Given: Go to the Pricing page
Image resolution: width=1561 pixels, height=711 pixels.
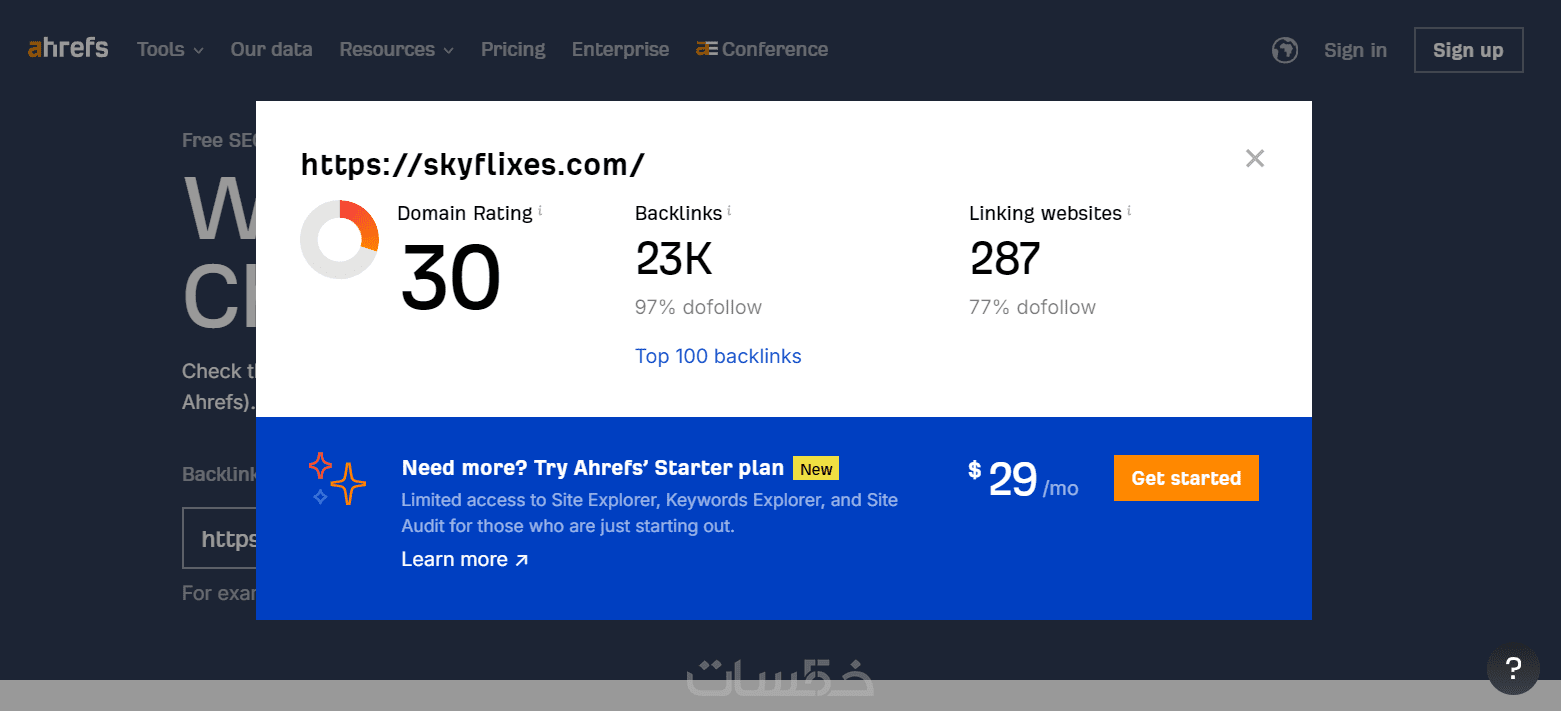Looking at the screenshot, I should [513, 49].
